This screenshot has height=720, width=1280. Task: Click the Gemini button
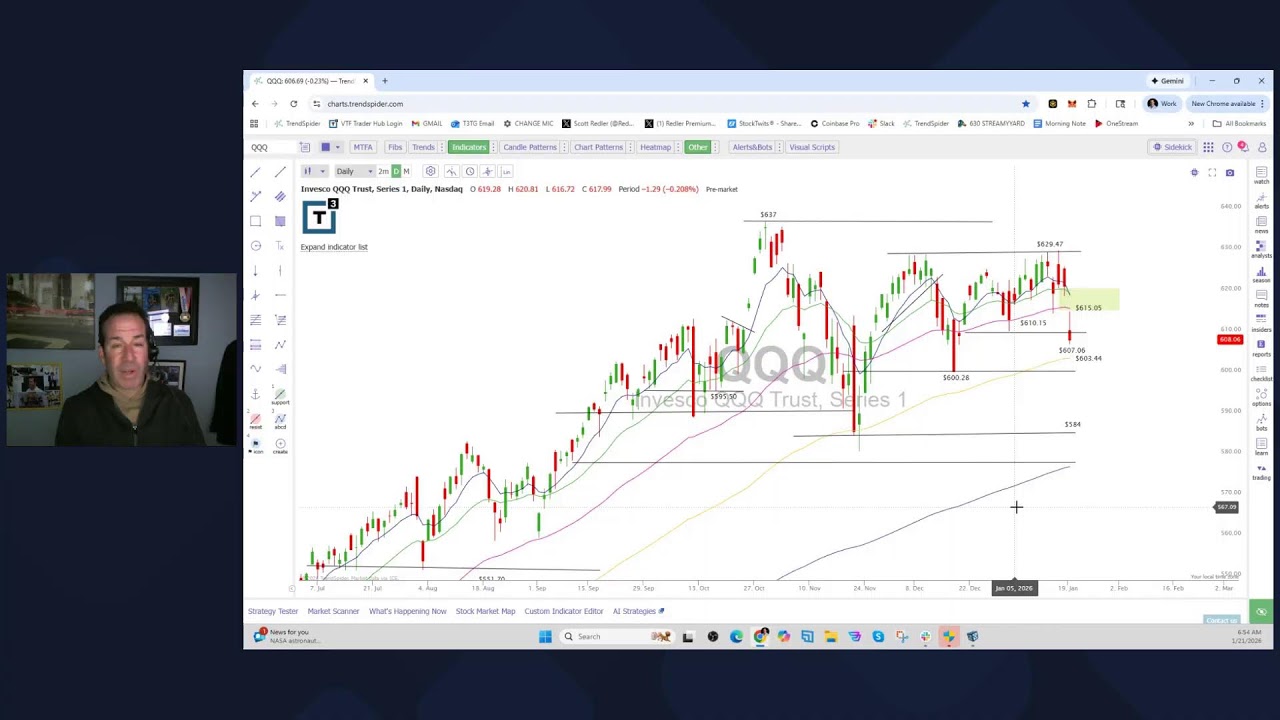click(x=1167, y=81)
